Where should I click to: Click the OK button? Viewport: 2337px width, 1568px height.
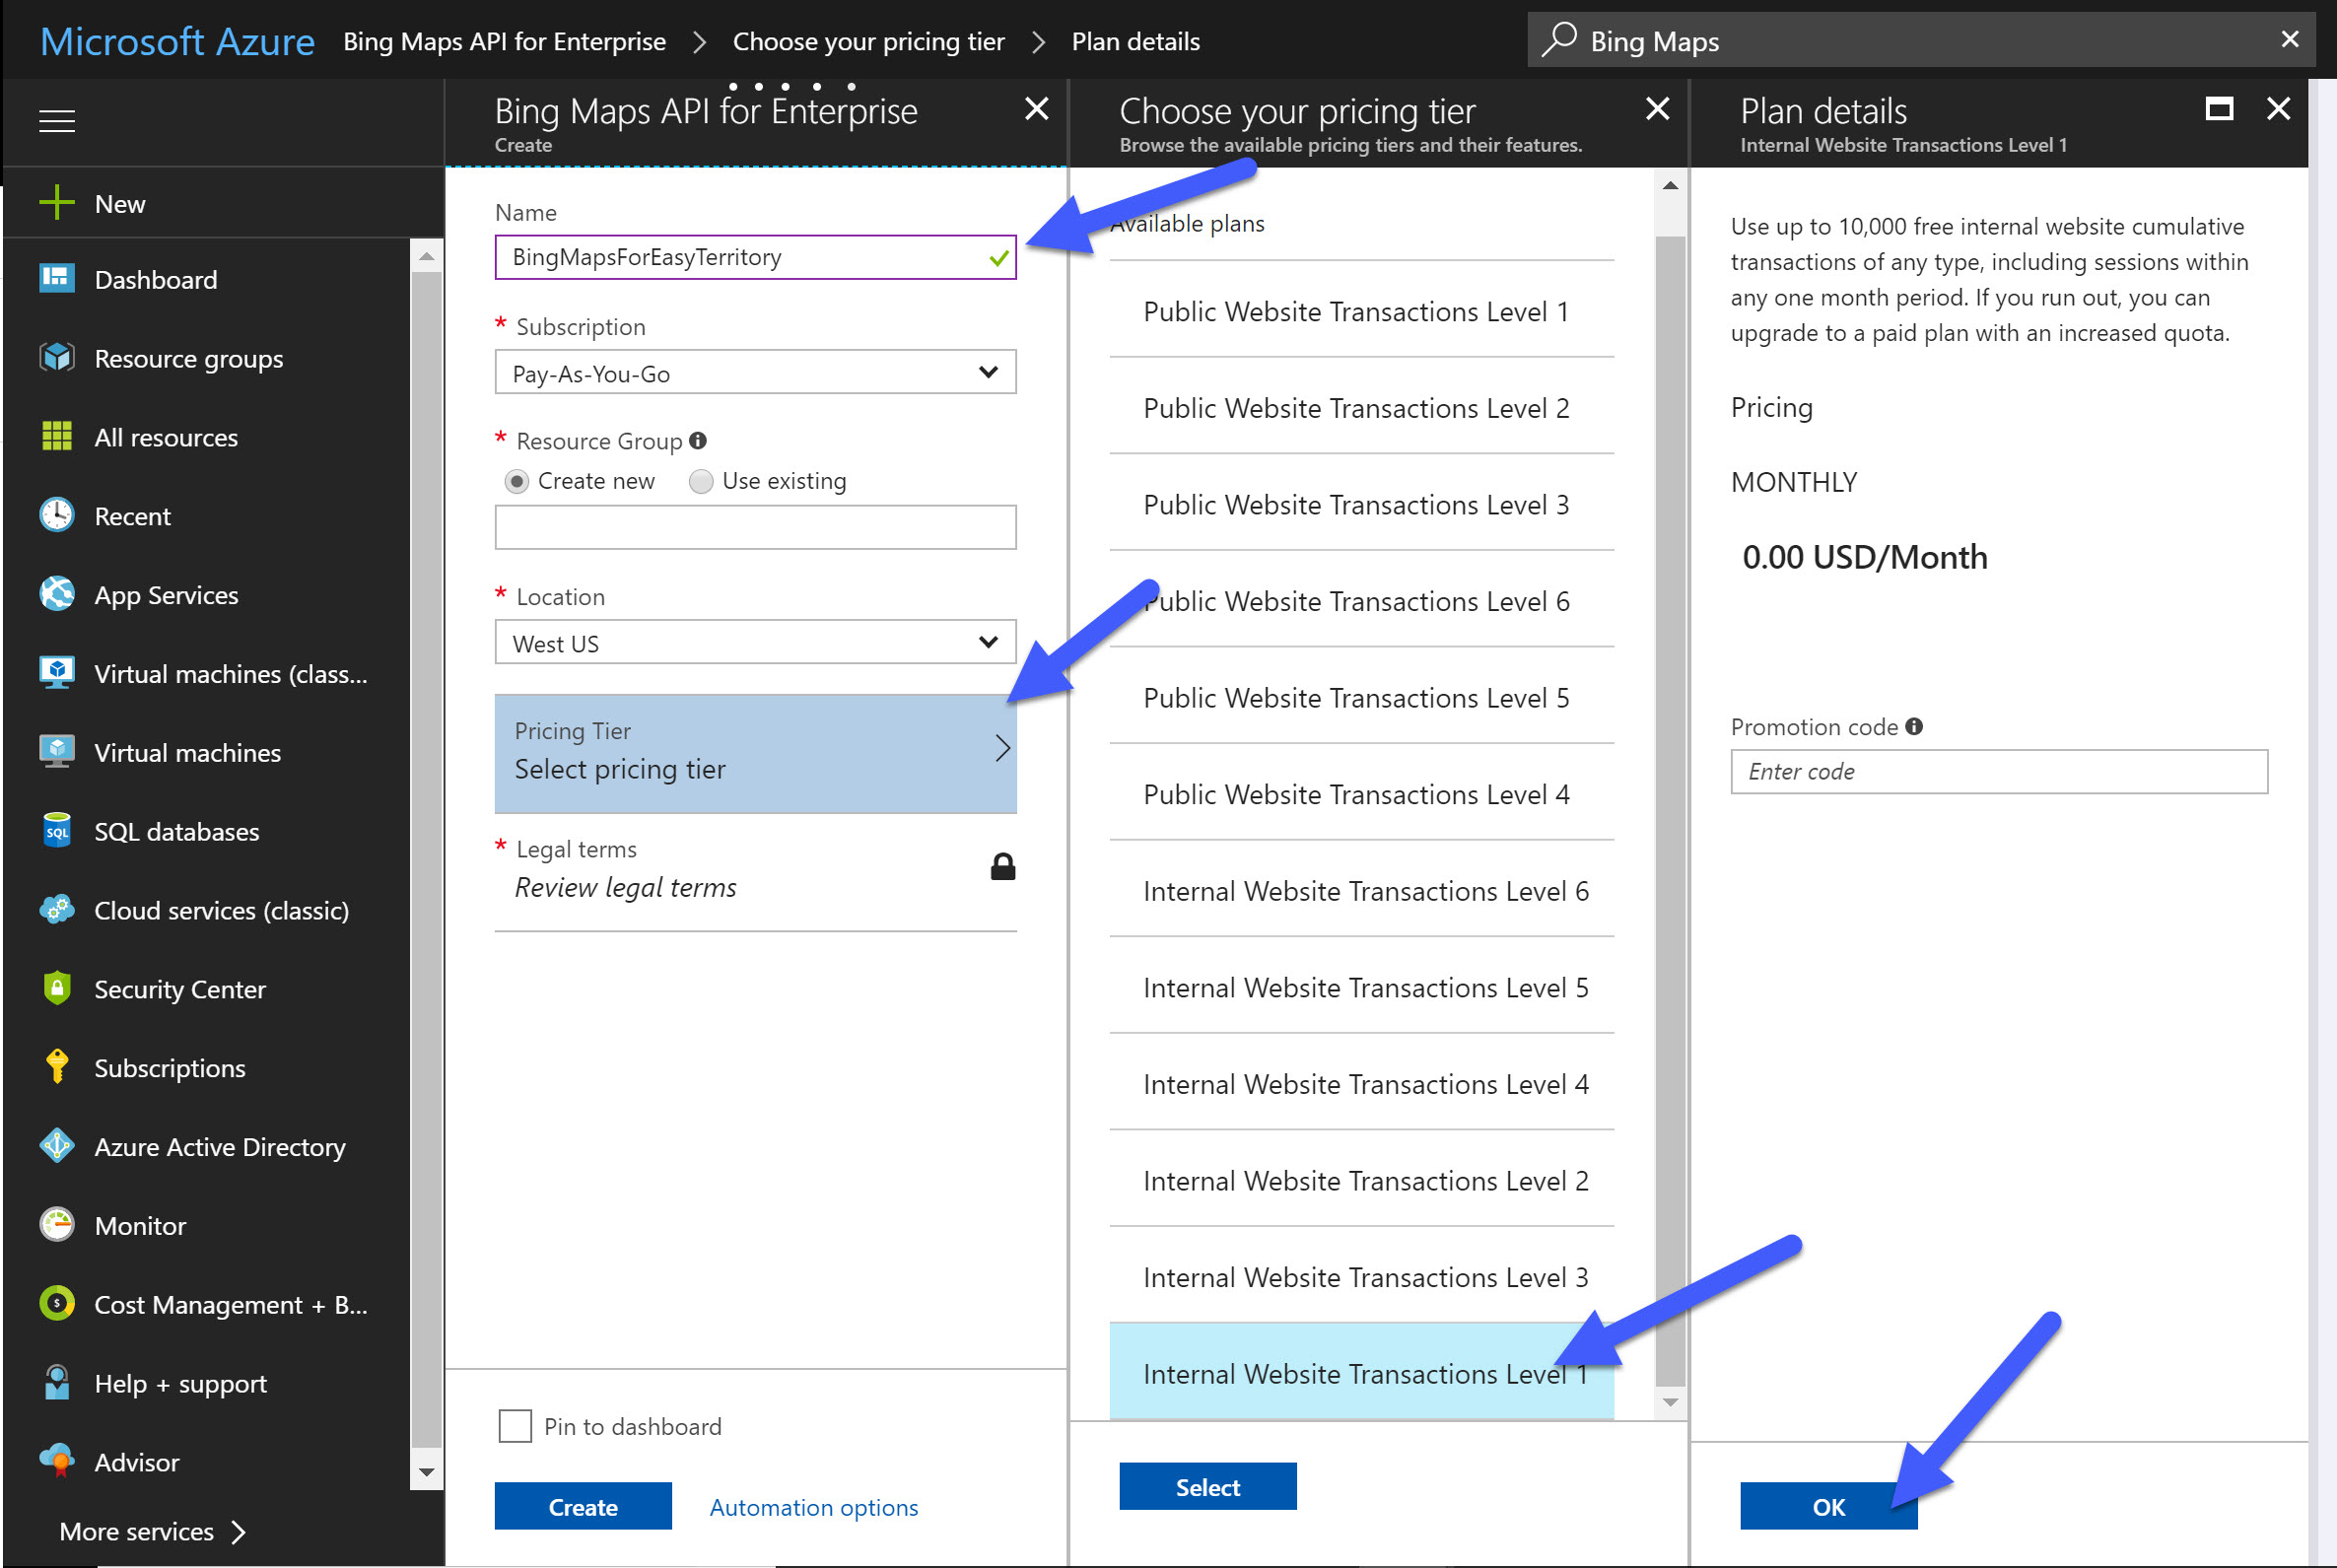(x=1828, y=1506)
